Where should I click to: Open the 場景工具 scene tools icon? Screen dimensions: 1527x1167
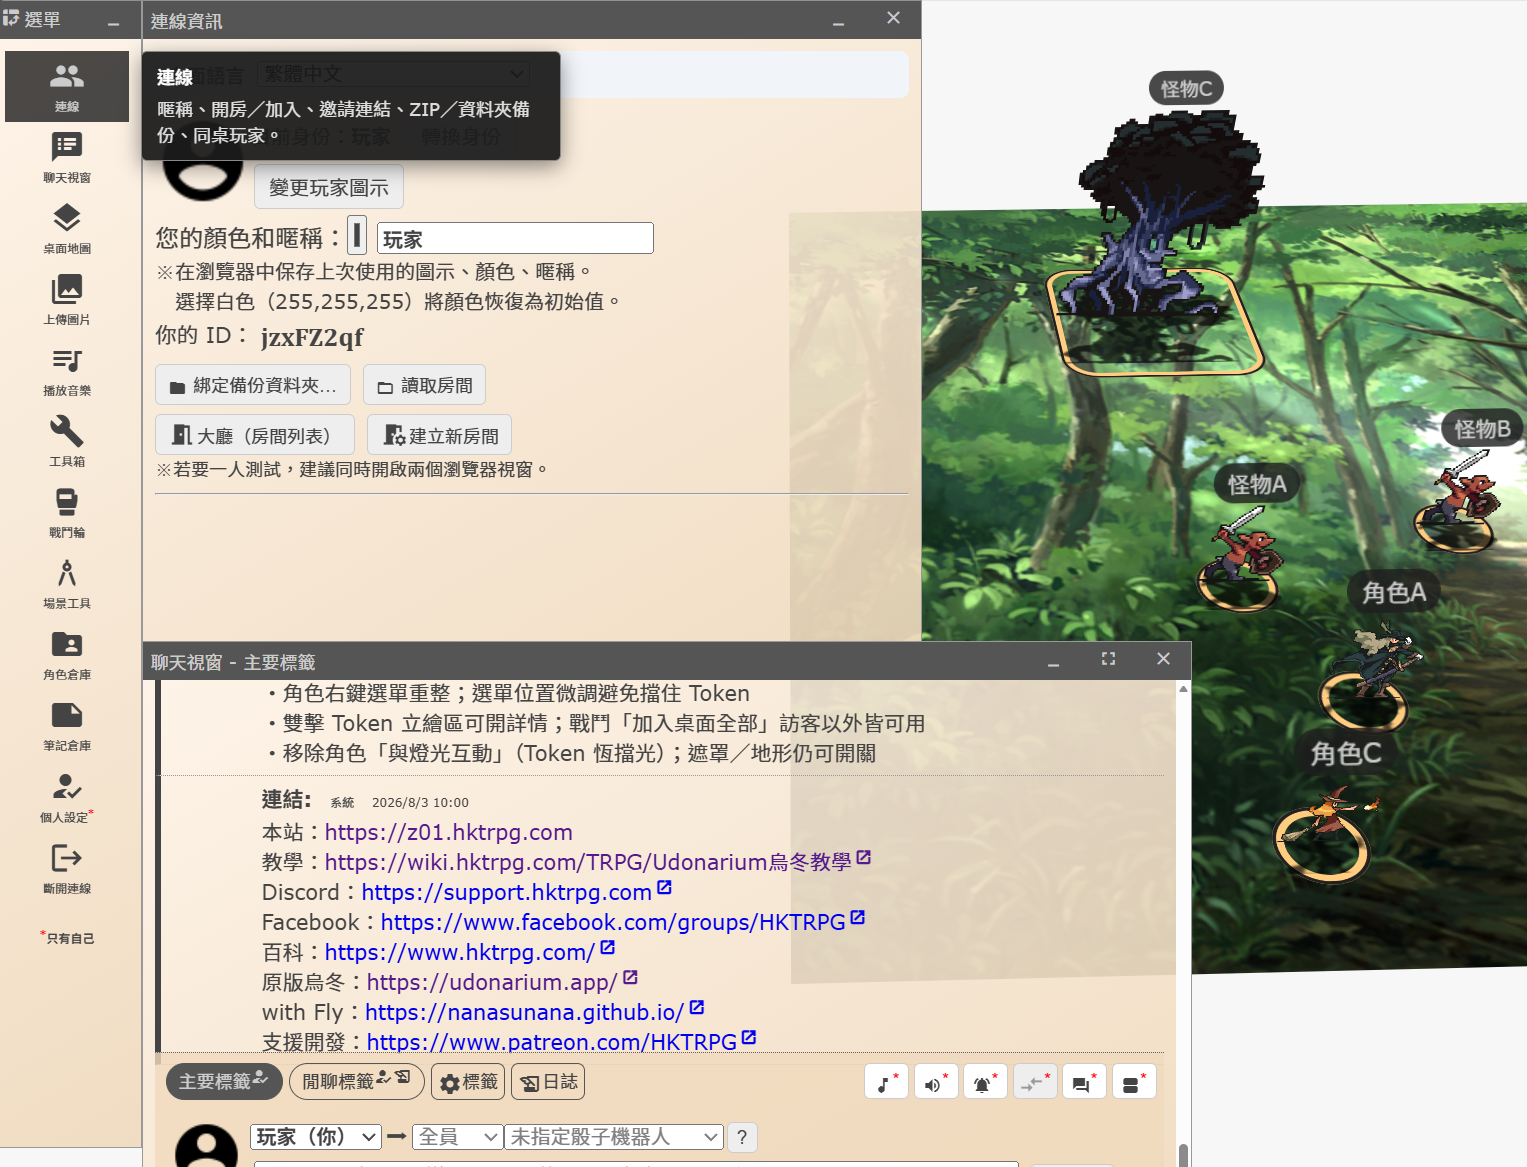pyautogui.click(x=67, y=583)
